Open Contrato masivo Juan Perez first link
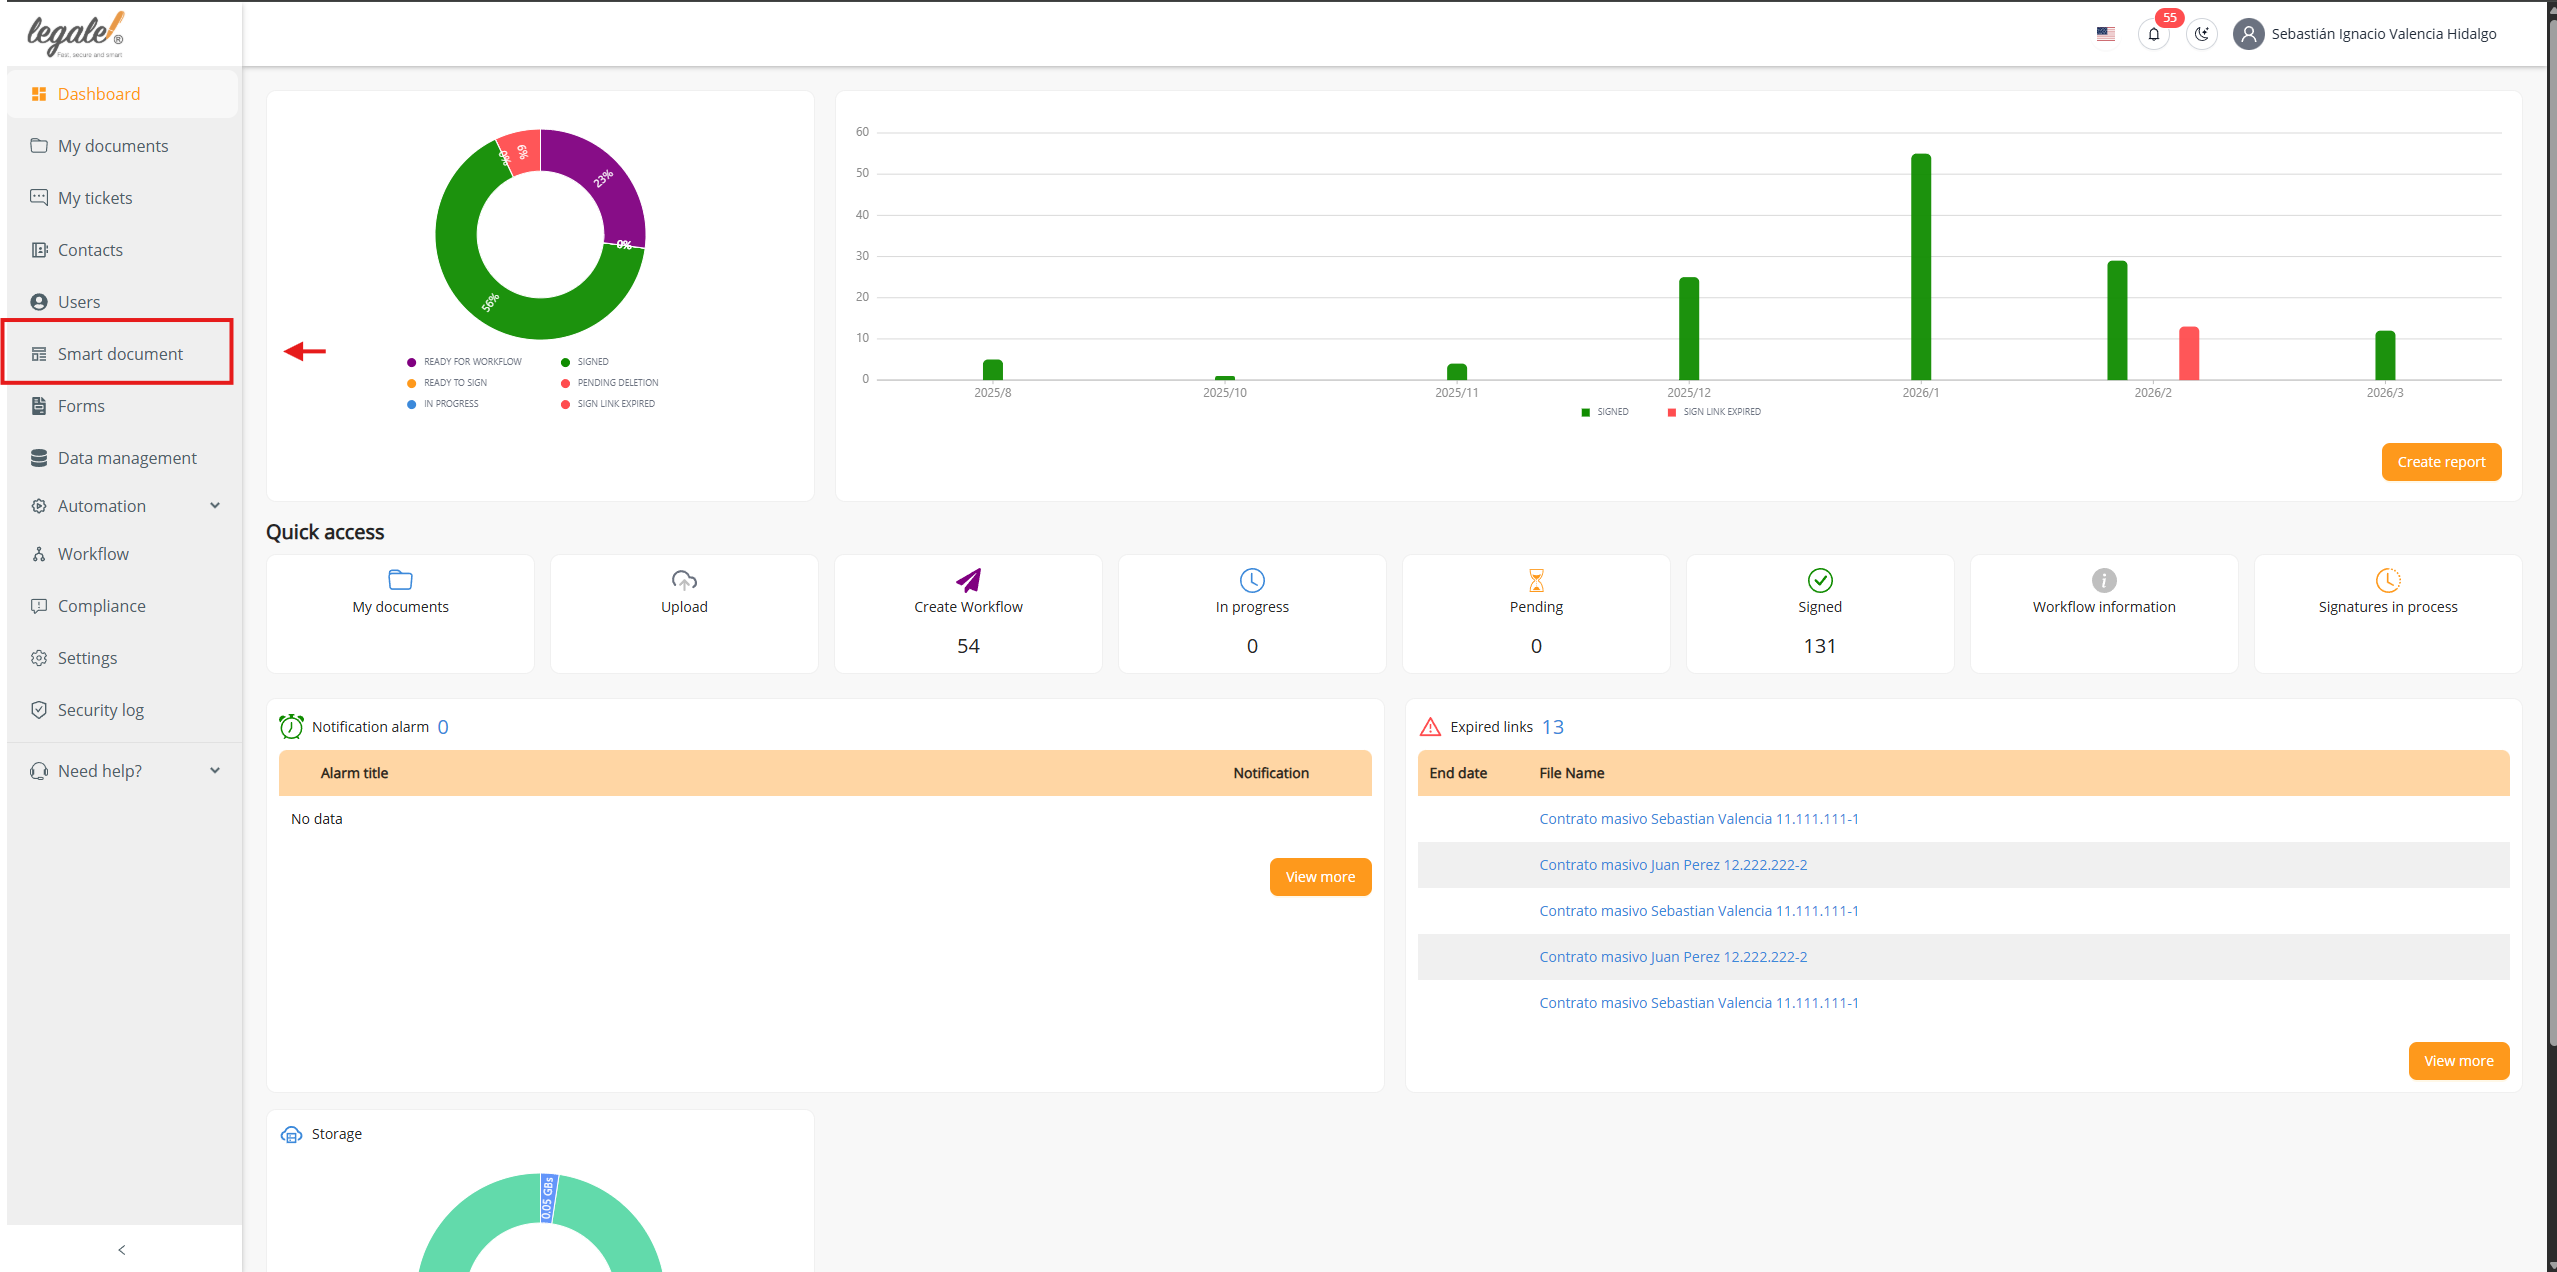 tap(1673, 865)
